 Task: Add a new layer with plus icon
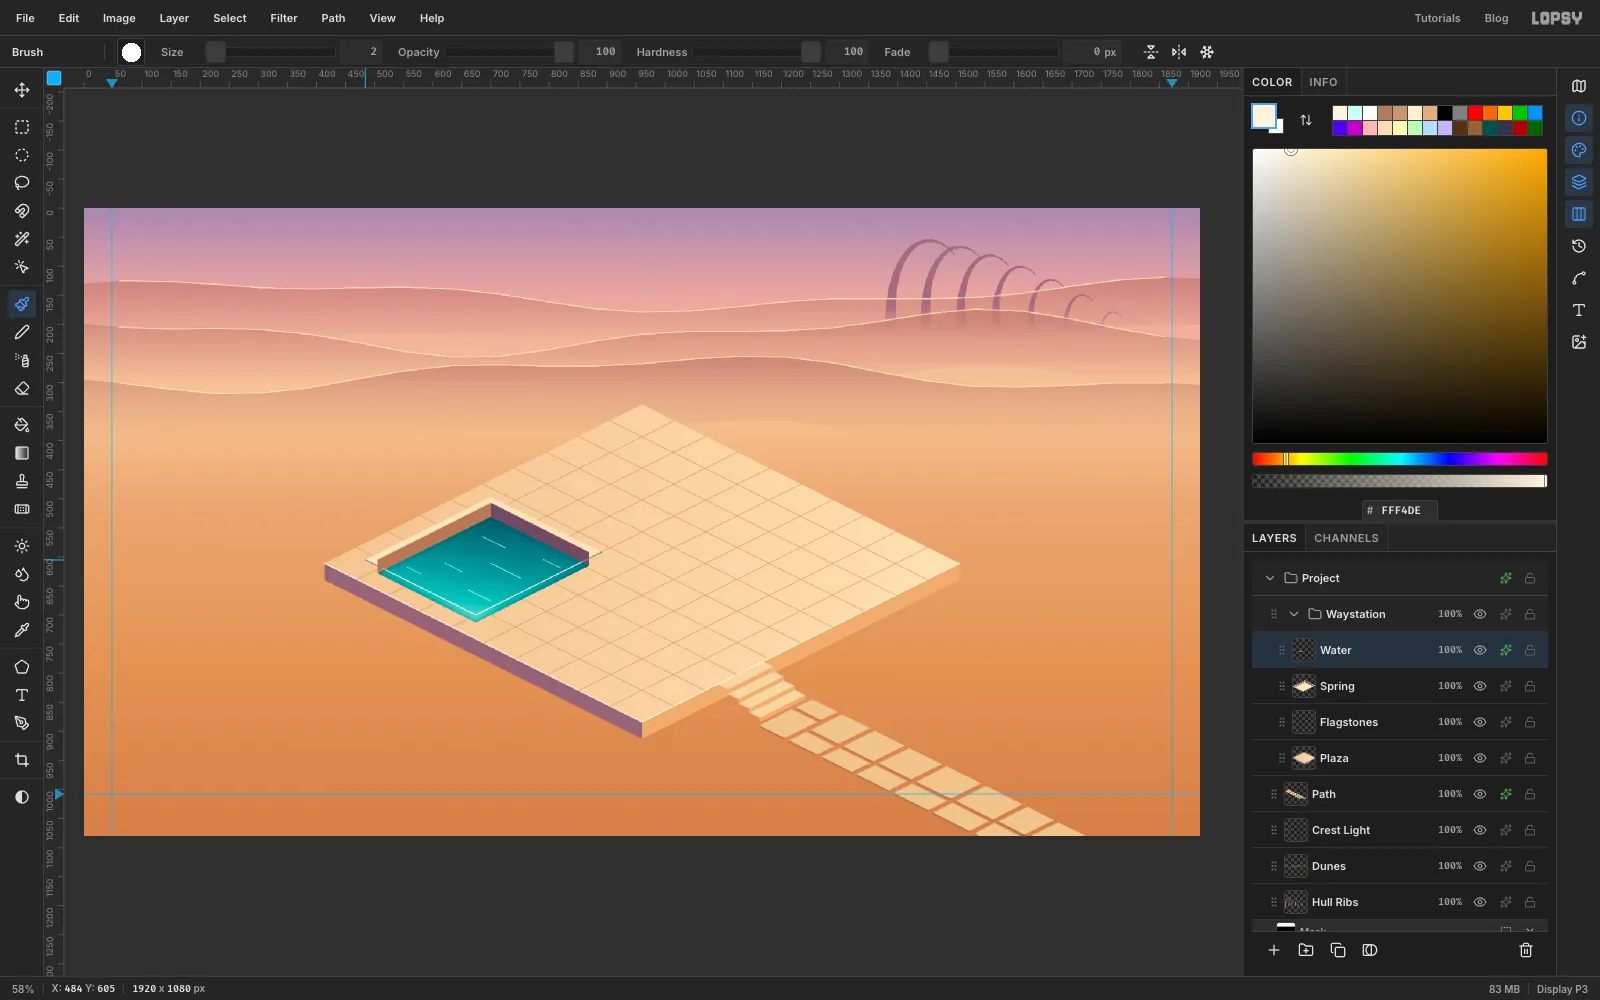1274,950
